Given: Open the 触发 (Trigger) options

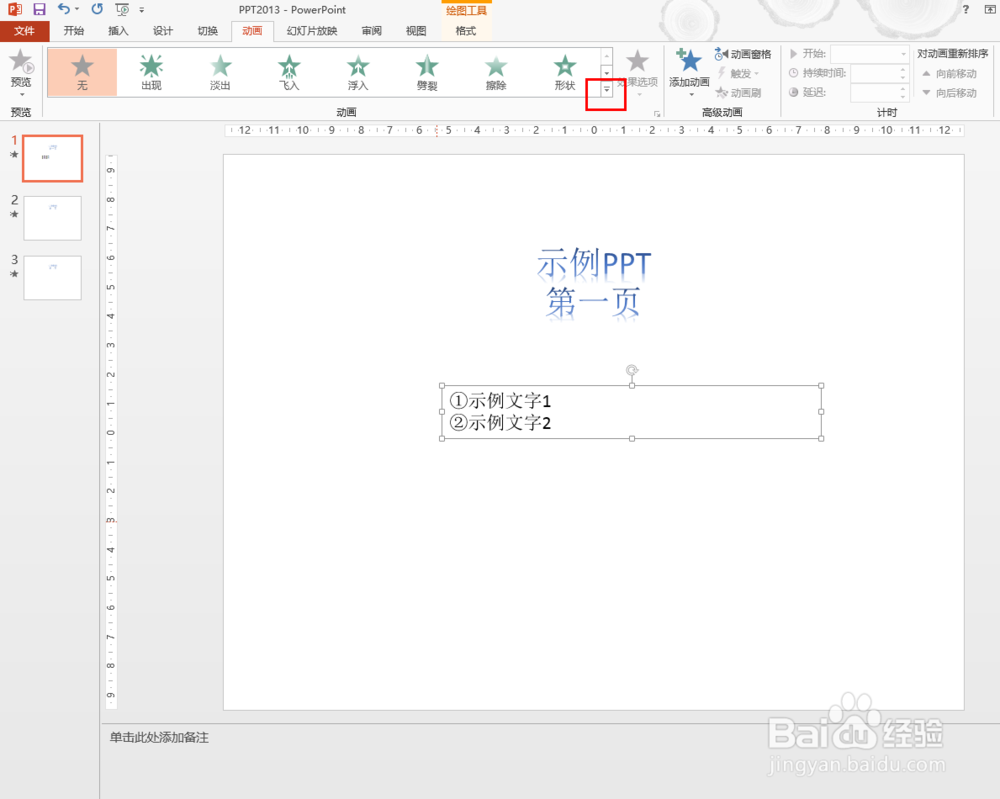Looking at the screenshot, I should pyautogui.click(x=737, y=73).
